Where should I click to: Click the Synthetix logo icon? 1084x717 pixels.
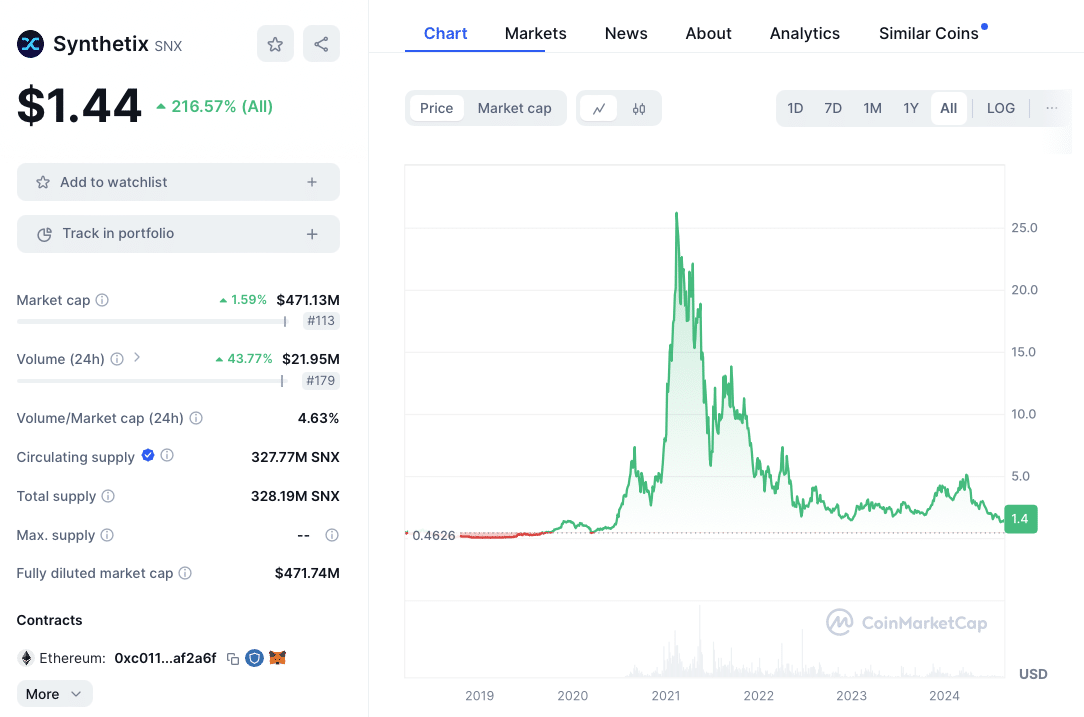click(x=30, y=44)
